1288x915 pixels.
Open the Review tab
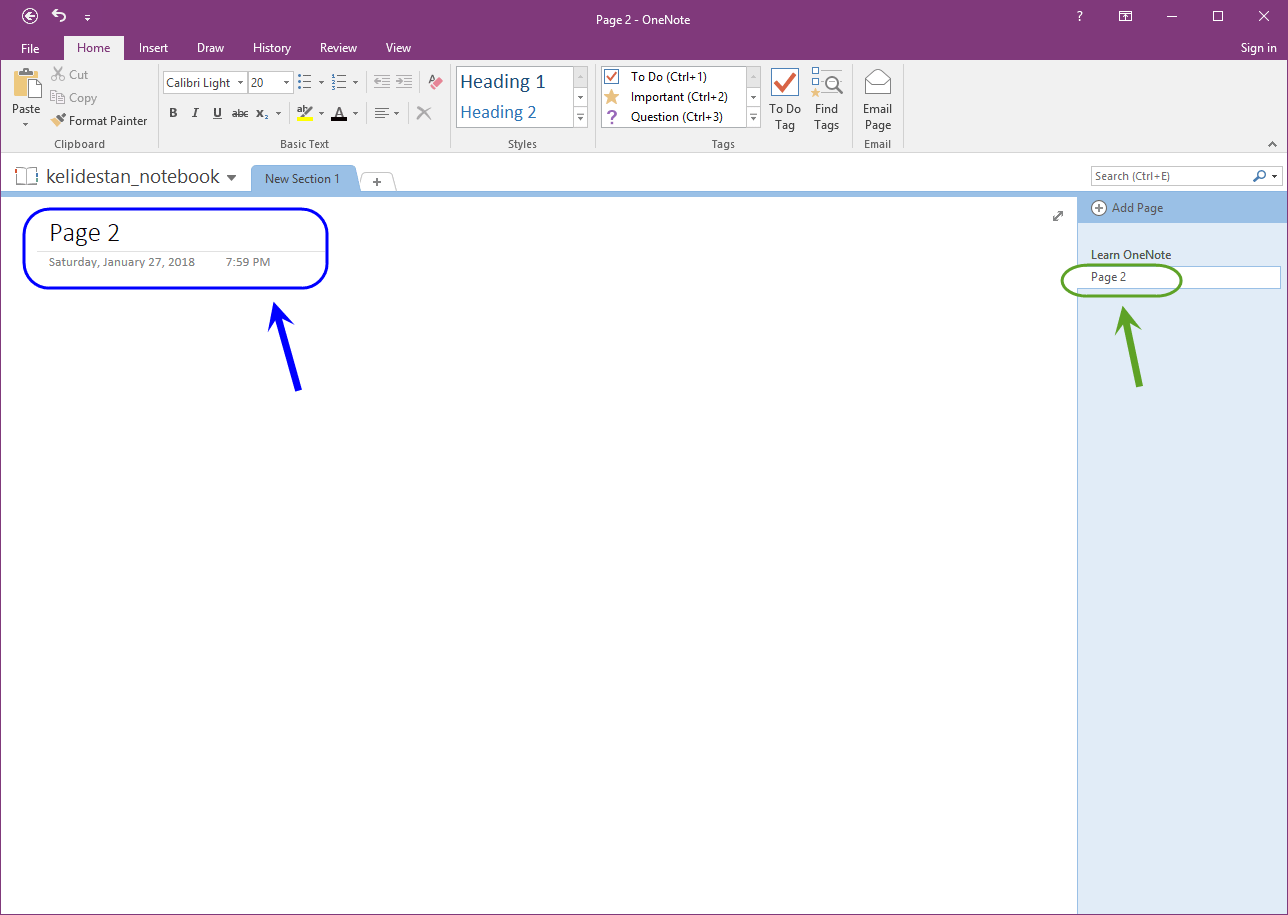coord(338,48)
